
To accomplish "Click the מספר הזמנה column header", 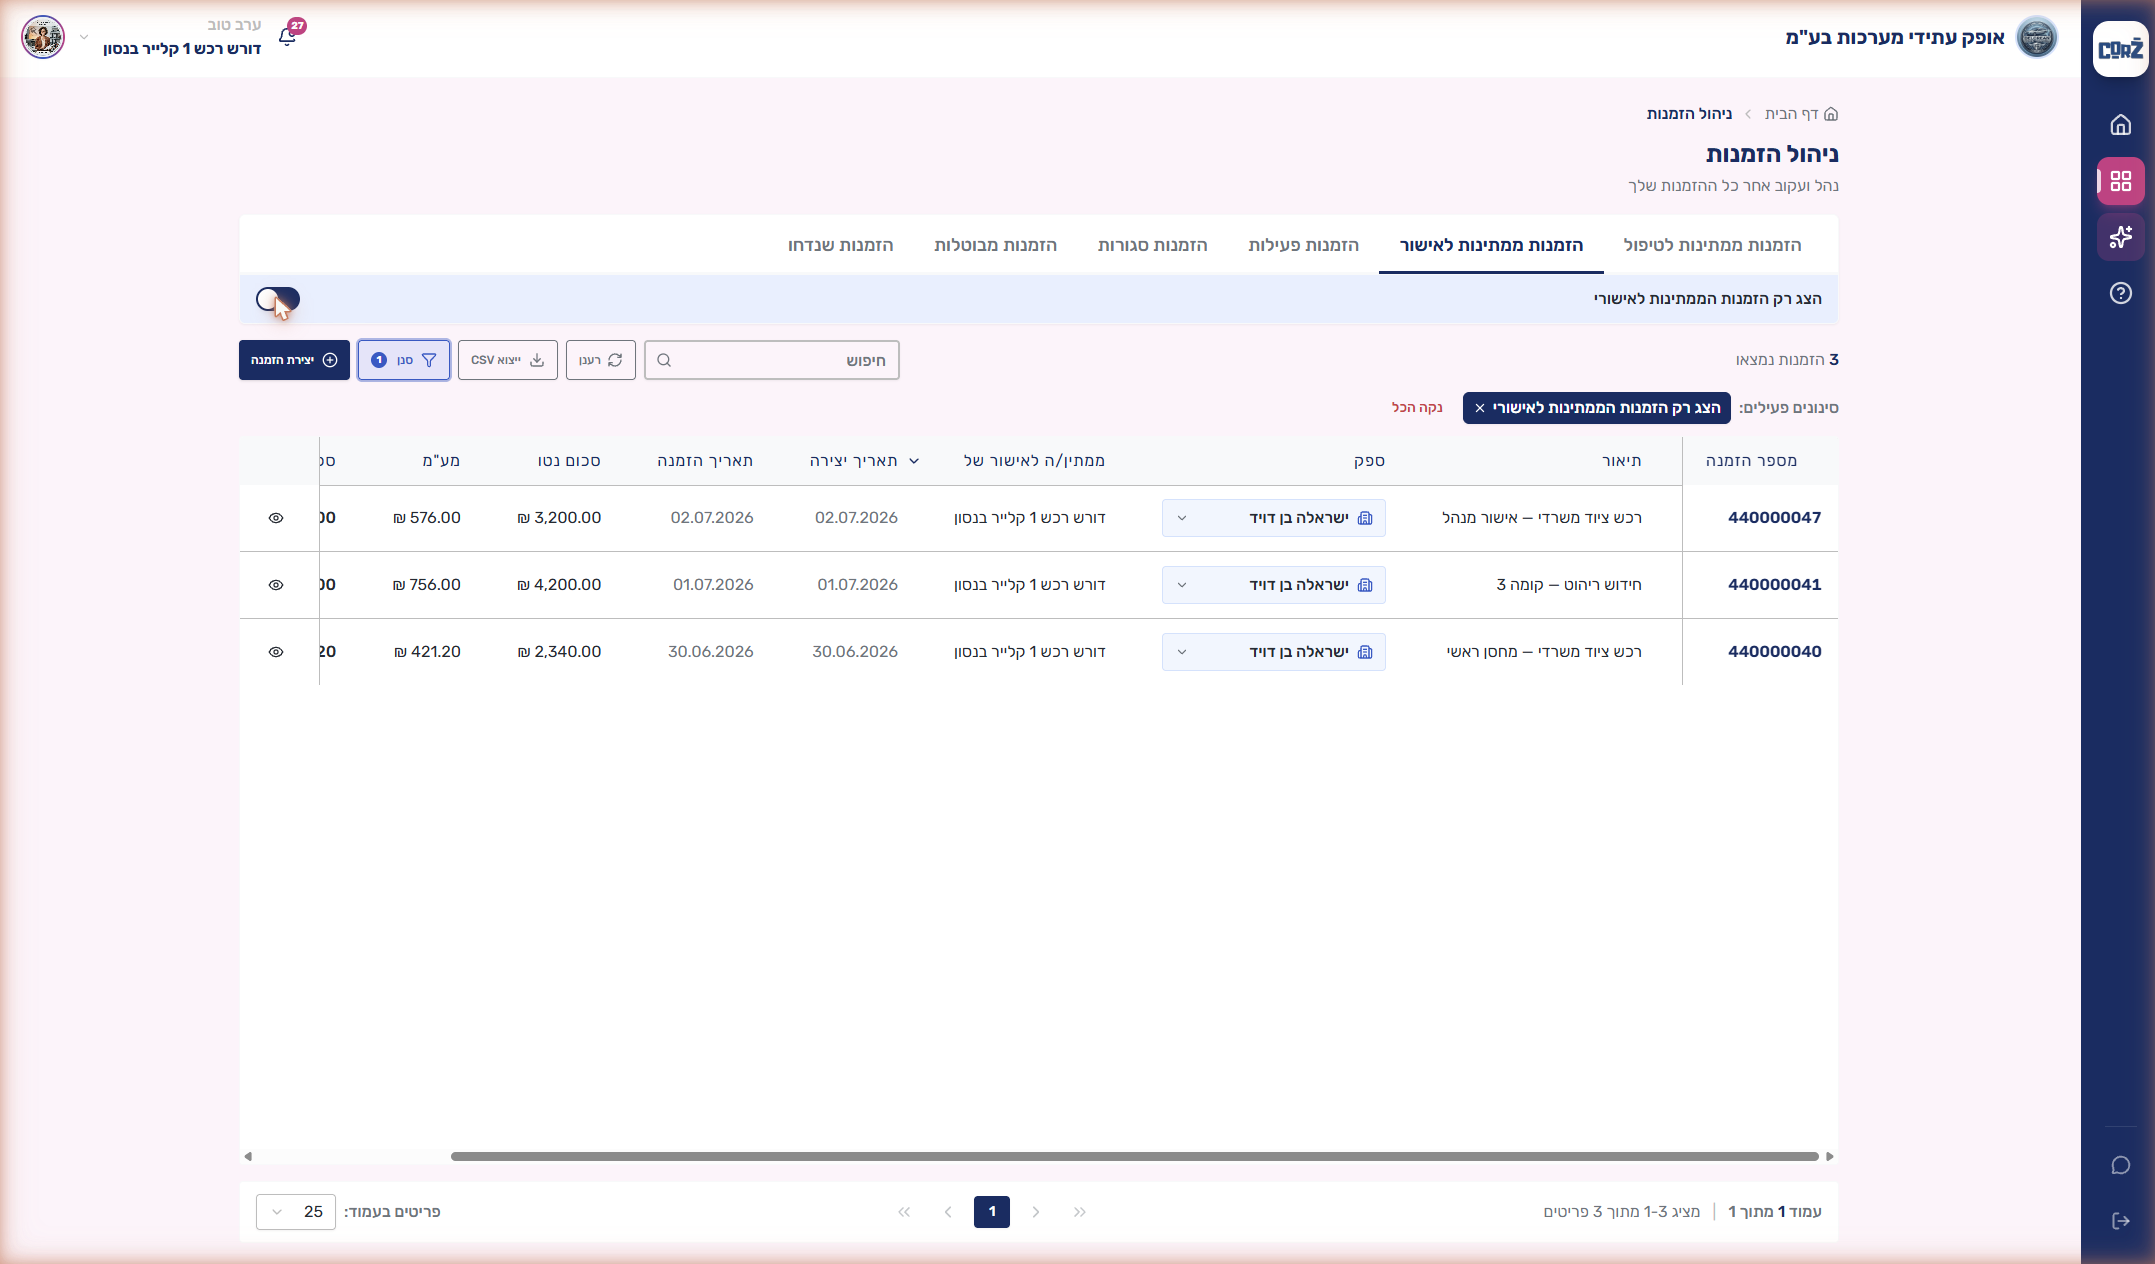I will pos(1751,461).
